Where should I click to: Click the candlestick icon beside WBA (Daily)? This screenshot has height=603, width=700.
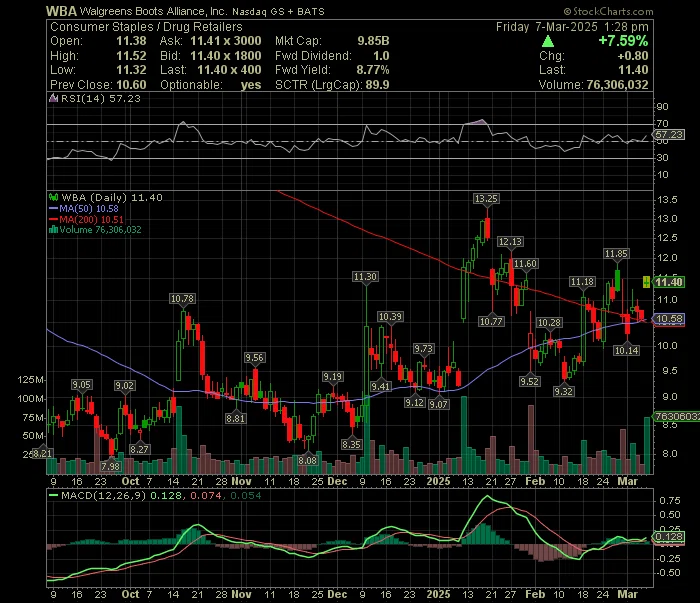[54, 197]
